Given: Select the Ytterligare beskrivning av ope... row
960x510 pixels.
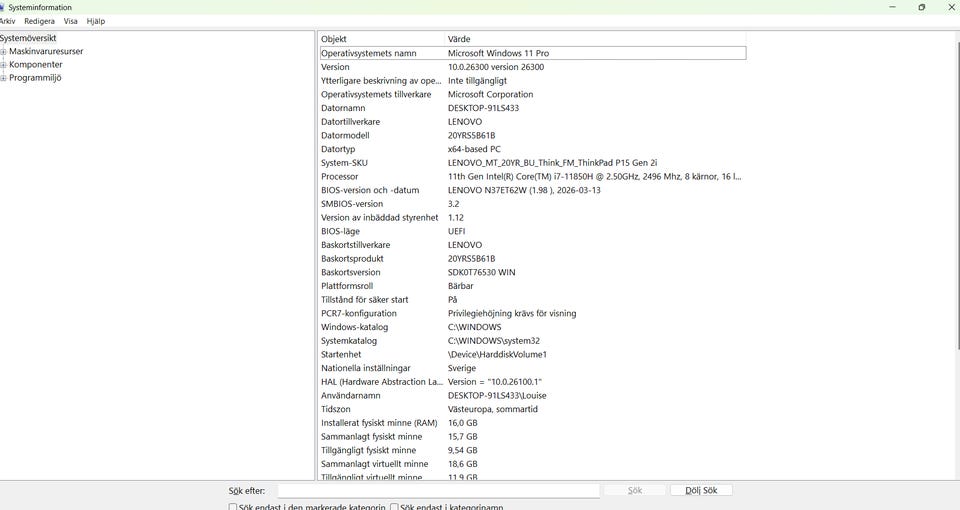Looking at the screenshot, I should click(533, 81).
